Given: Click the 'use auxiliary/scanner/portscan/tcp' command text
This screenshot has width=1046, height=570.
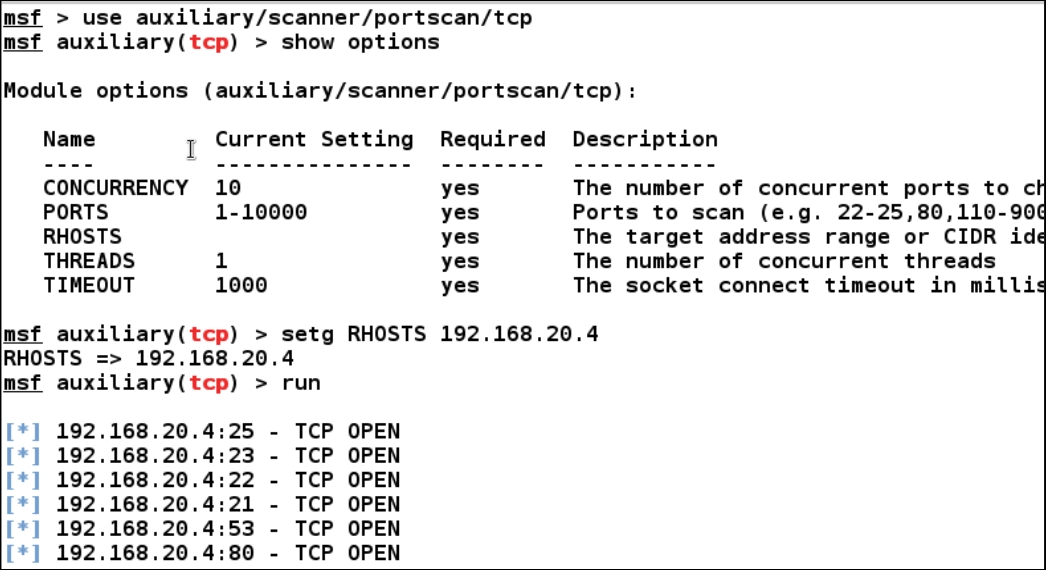Looking at the screenshot, I should [x=308, y=18].
